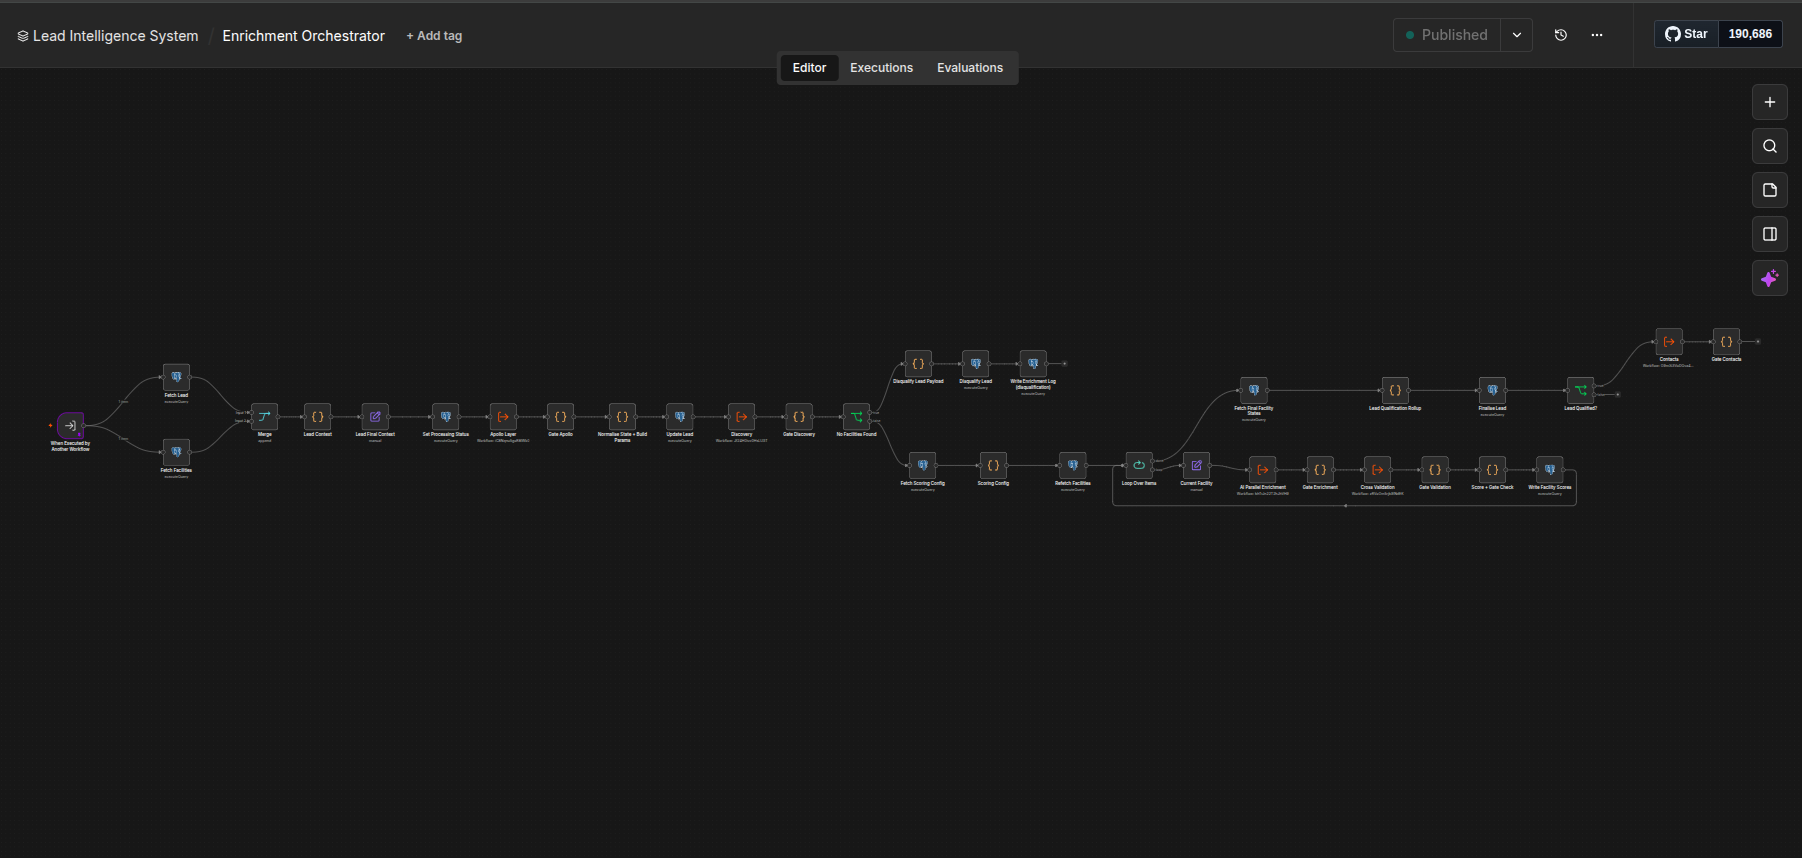The height and width of the screenshot is (858, 1802).
Task: Open the Fetch Lead Postgres node
Action: [176, 377]
